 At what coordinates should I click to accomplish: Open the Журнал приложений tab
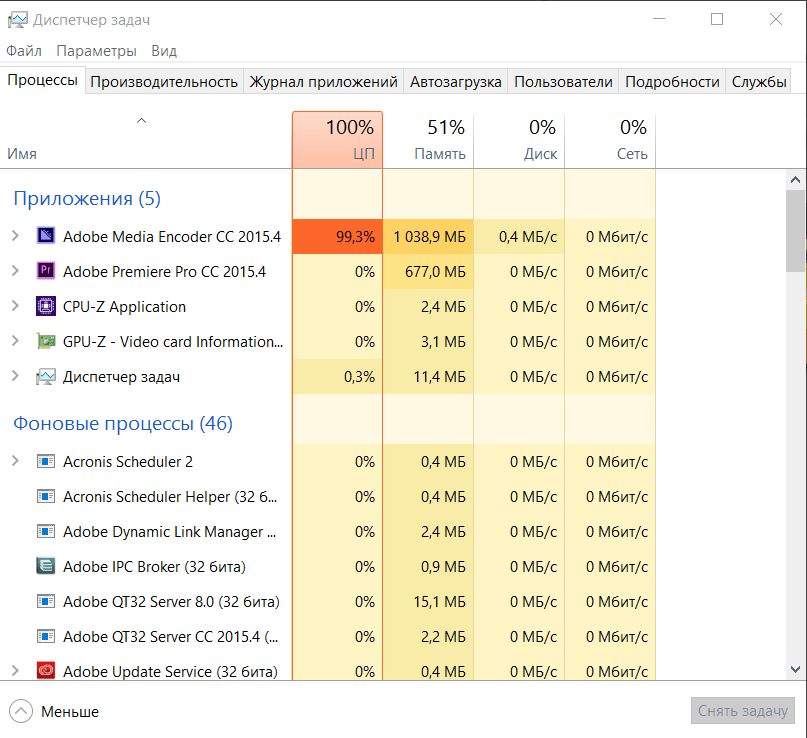tap(323, 82)
